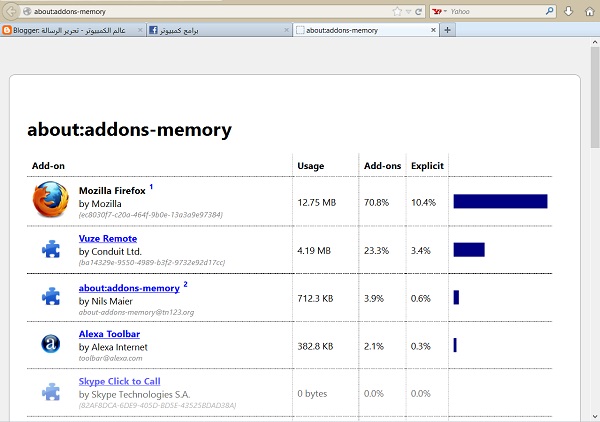This screenshot has height=422, width=600.
Task: Reload the page with the refresh icon
Action: pyautogui.click(x=419, y=11)
